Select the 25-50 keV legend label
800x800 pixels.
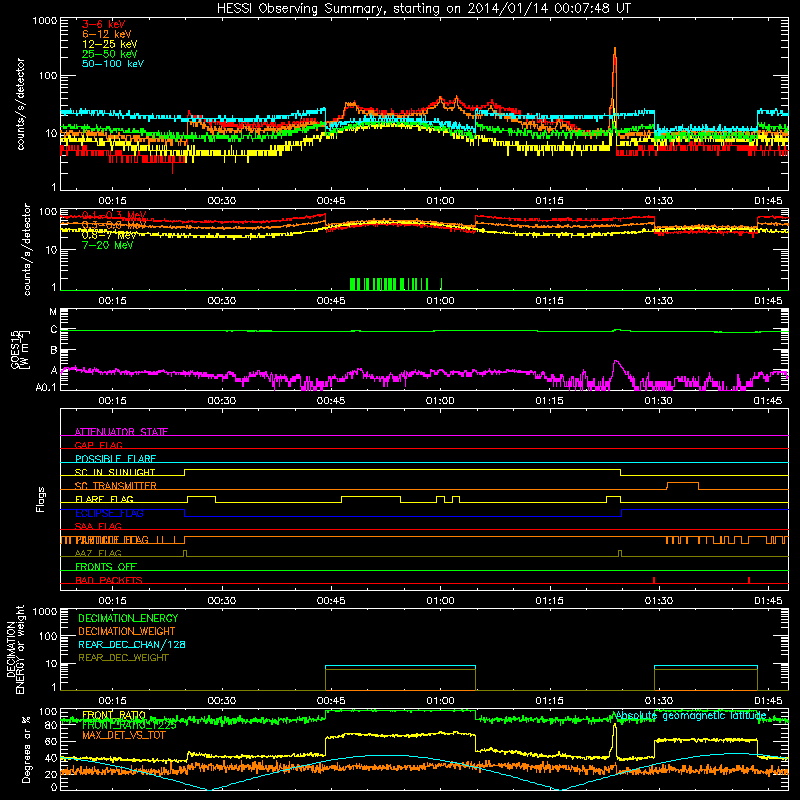(109, 54)
